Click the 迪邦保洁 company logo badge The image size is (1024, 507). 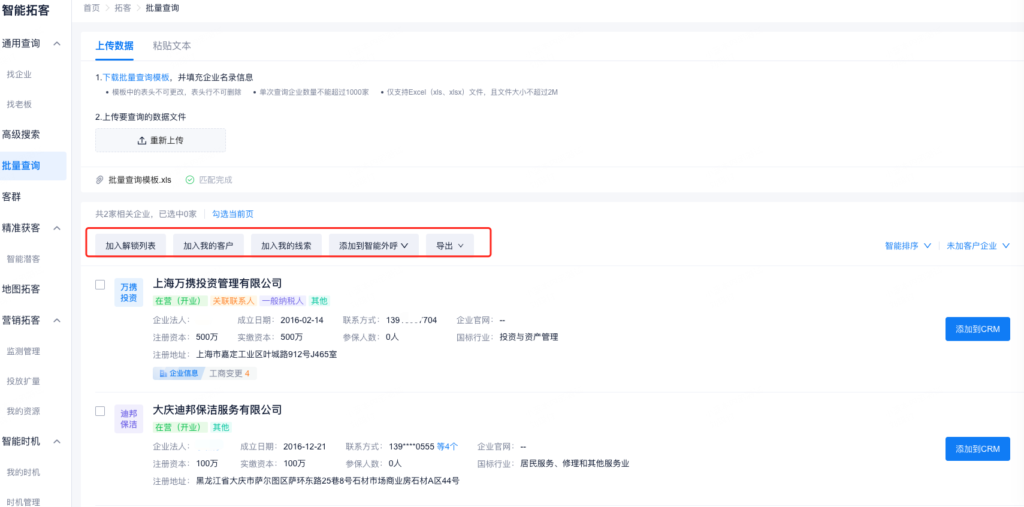point(130,418)
